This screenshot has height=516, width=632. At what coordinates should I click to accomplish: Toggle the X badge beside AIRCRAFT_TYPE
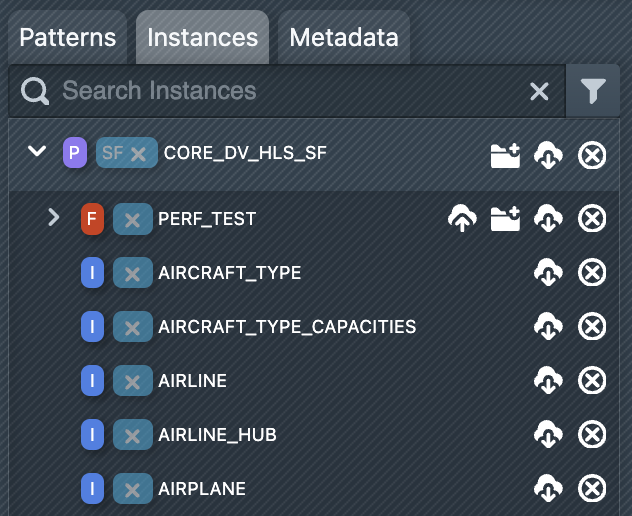[x=132, y=273]
